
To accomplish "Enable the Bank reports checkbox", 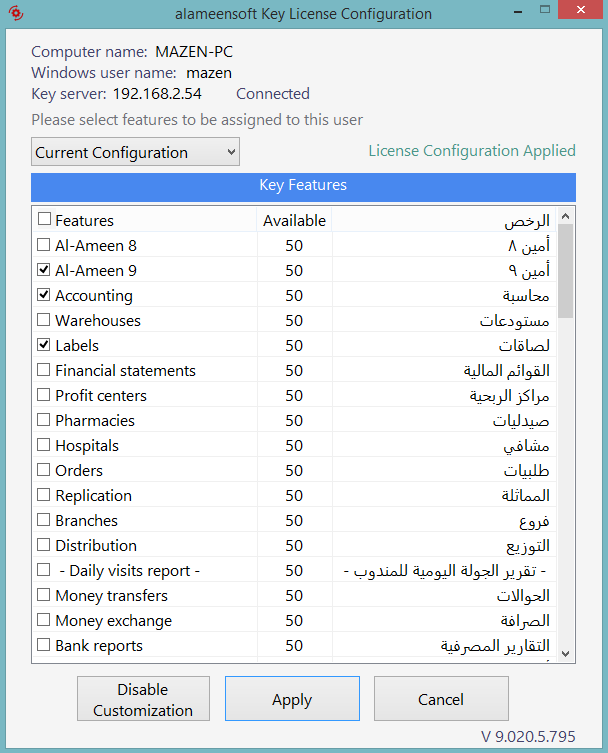I will coord(44,644).
